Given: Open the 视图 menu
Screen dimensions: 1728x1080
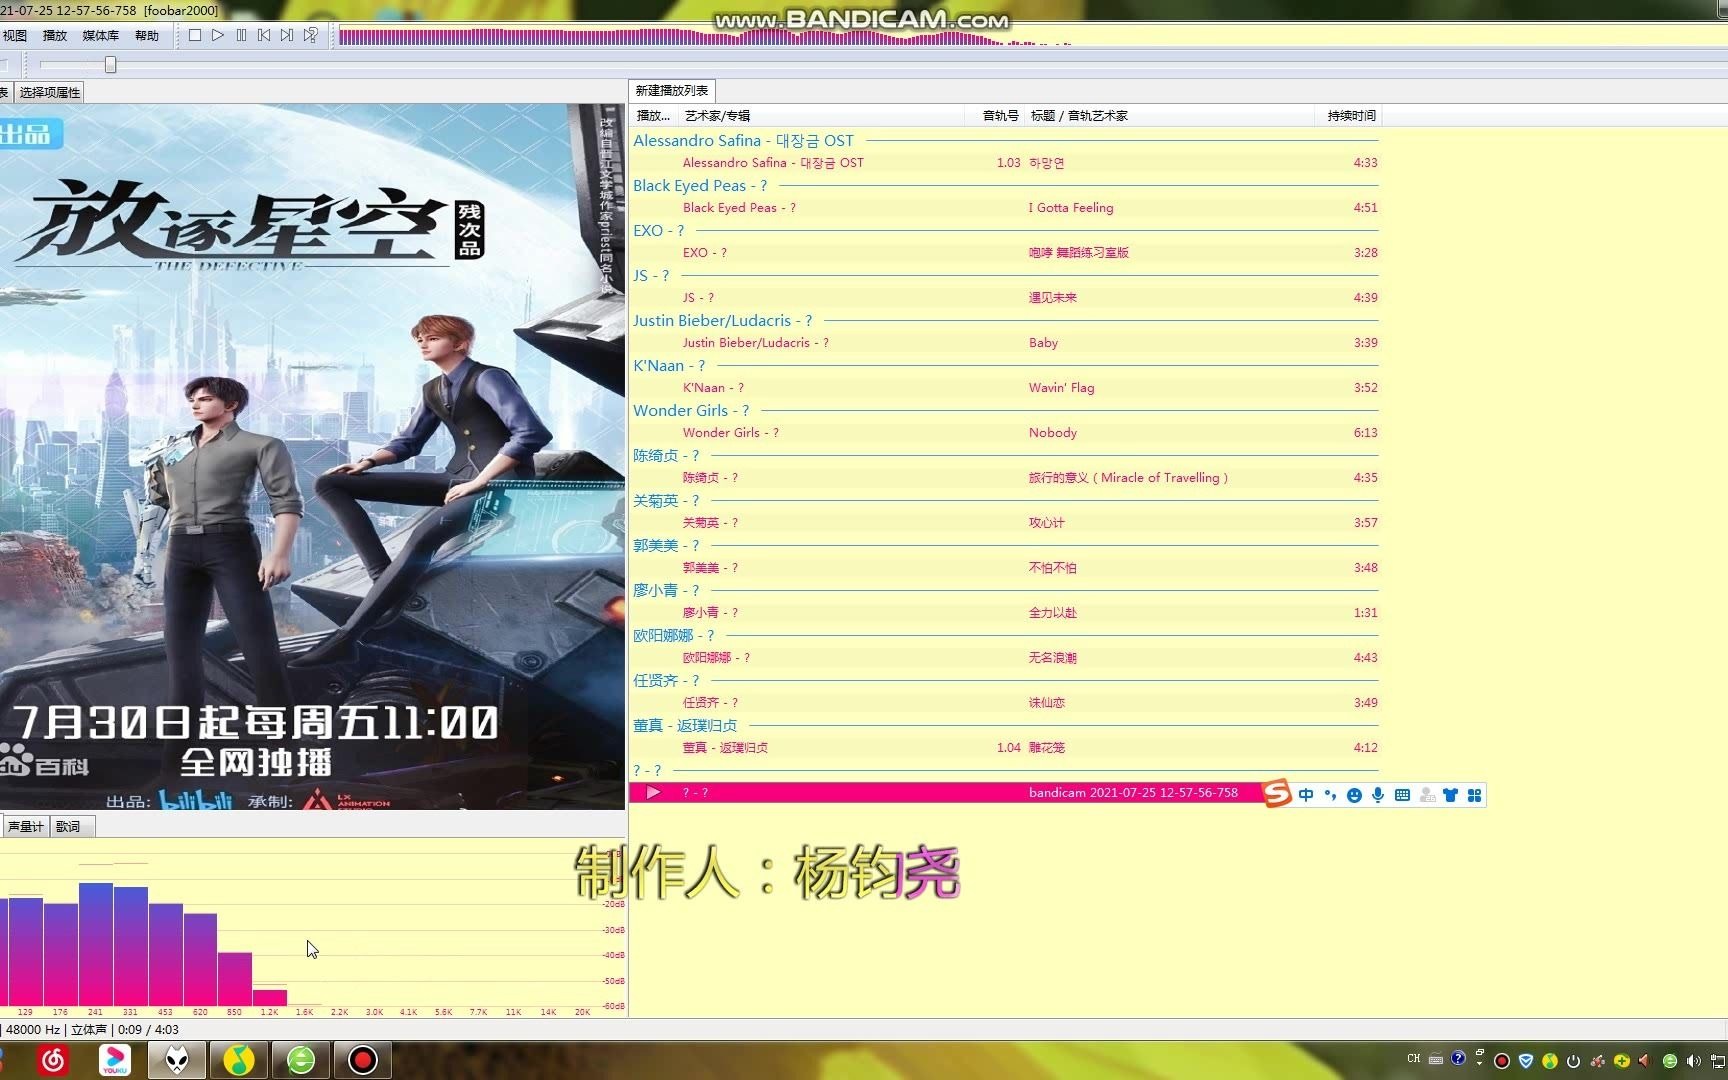Looking at the screenshot, I should point(15,35).
